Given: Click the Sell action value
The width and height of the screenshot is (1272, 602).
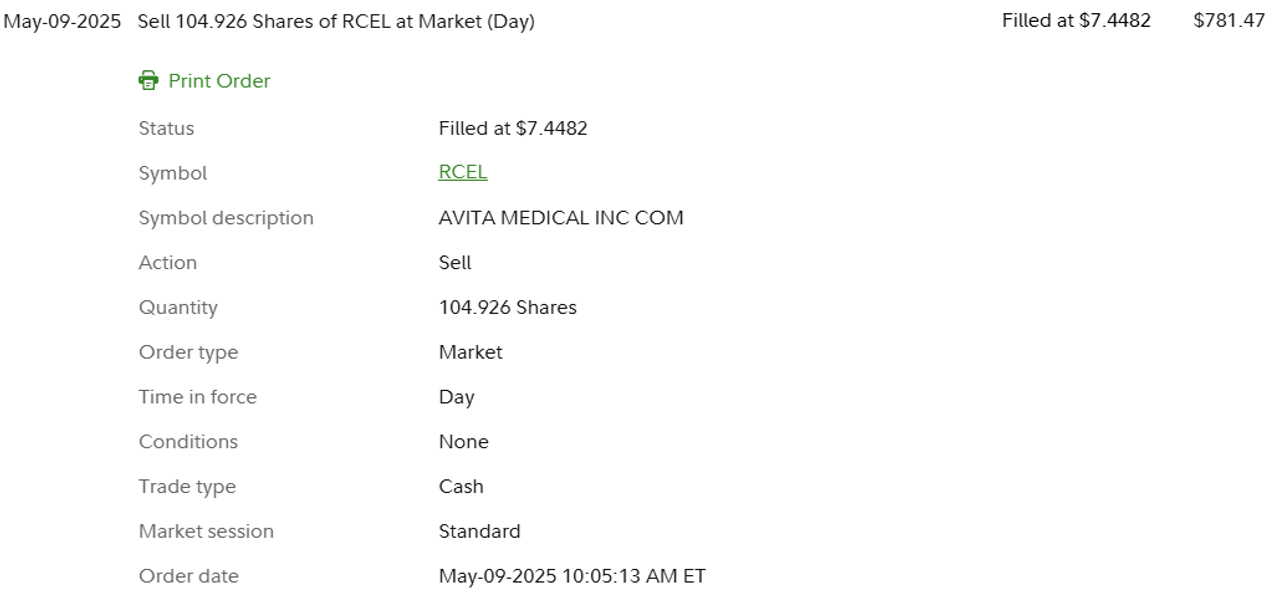Looking at the screenshot, I should click(x=454, y=263).
